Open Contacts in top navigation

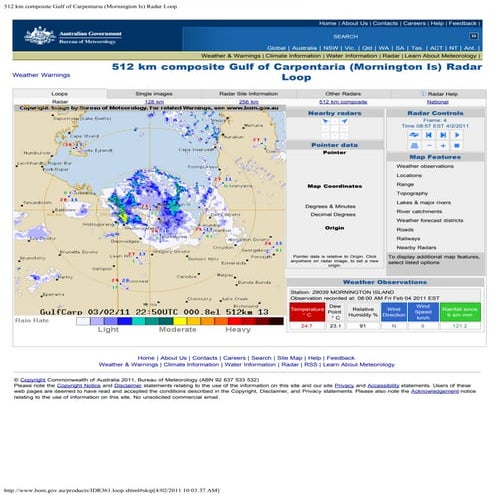(x=385, y=23)
